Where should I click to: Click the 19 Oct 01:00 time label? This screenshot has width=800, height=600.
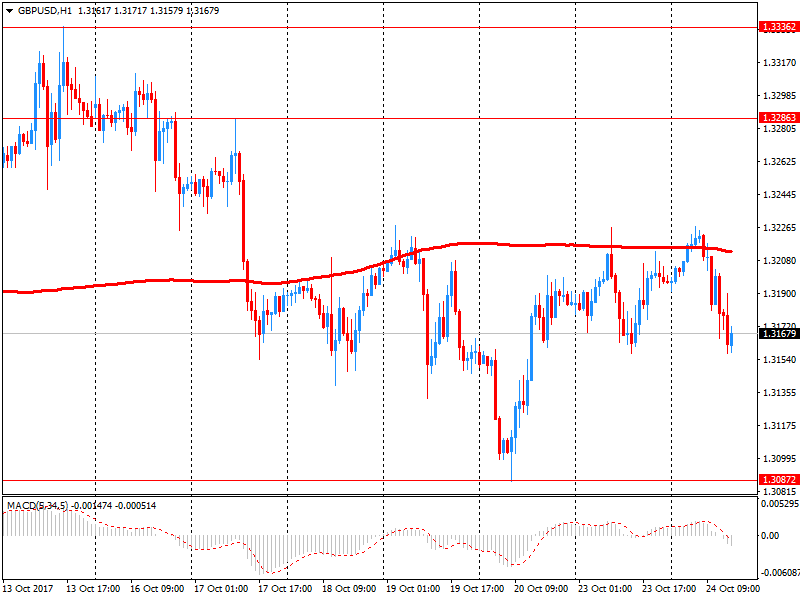(413, 589)
